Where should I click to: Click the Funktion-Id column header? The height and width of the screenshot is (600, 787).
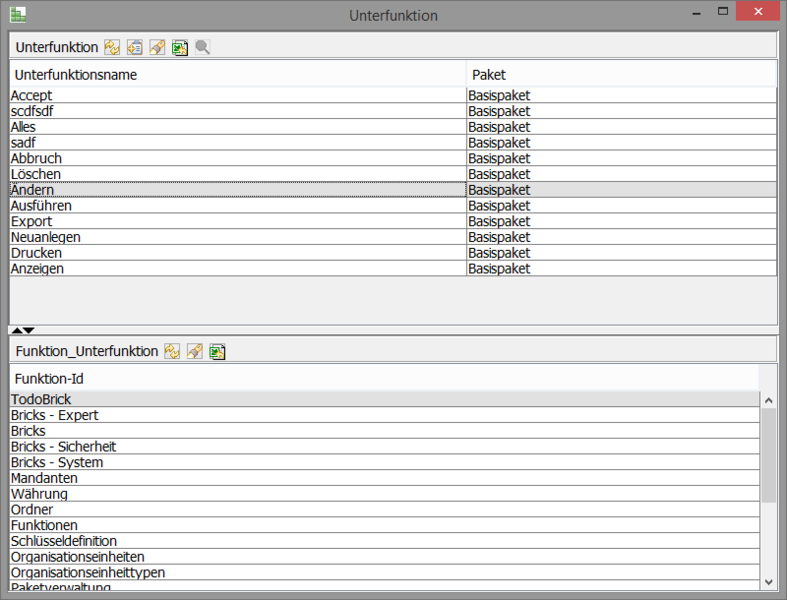[384, 378]
